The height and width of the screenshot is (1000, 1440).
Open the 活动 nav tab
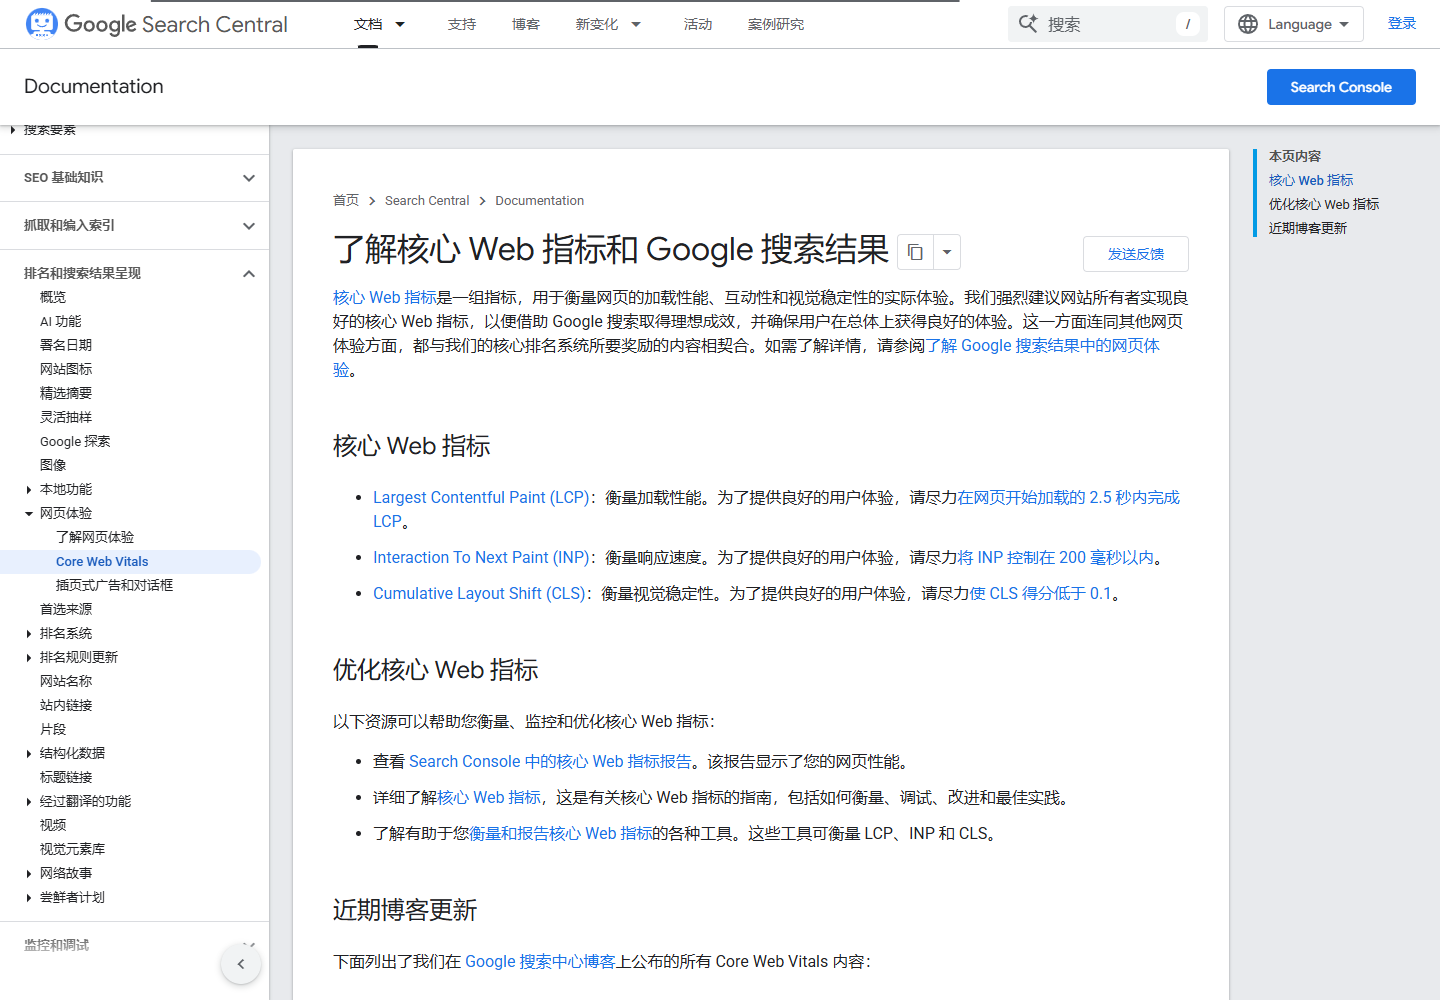698,24
